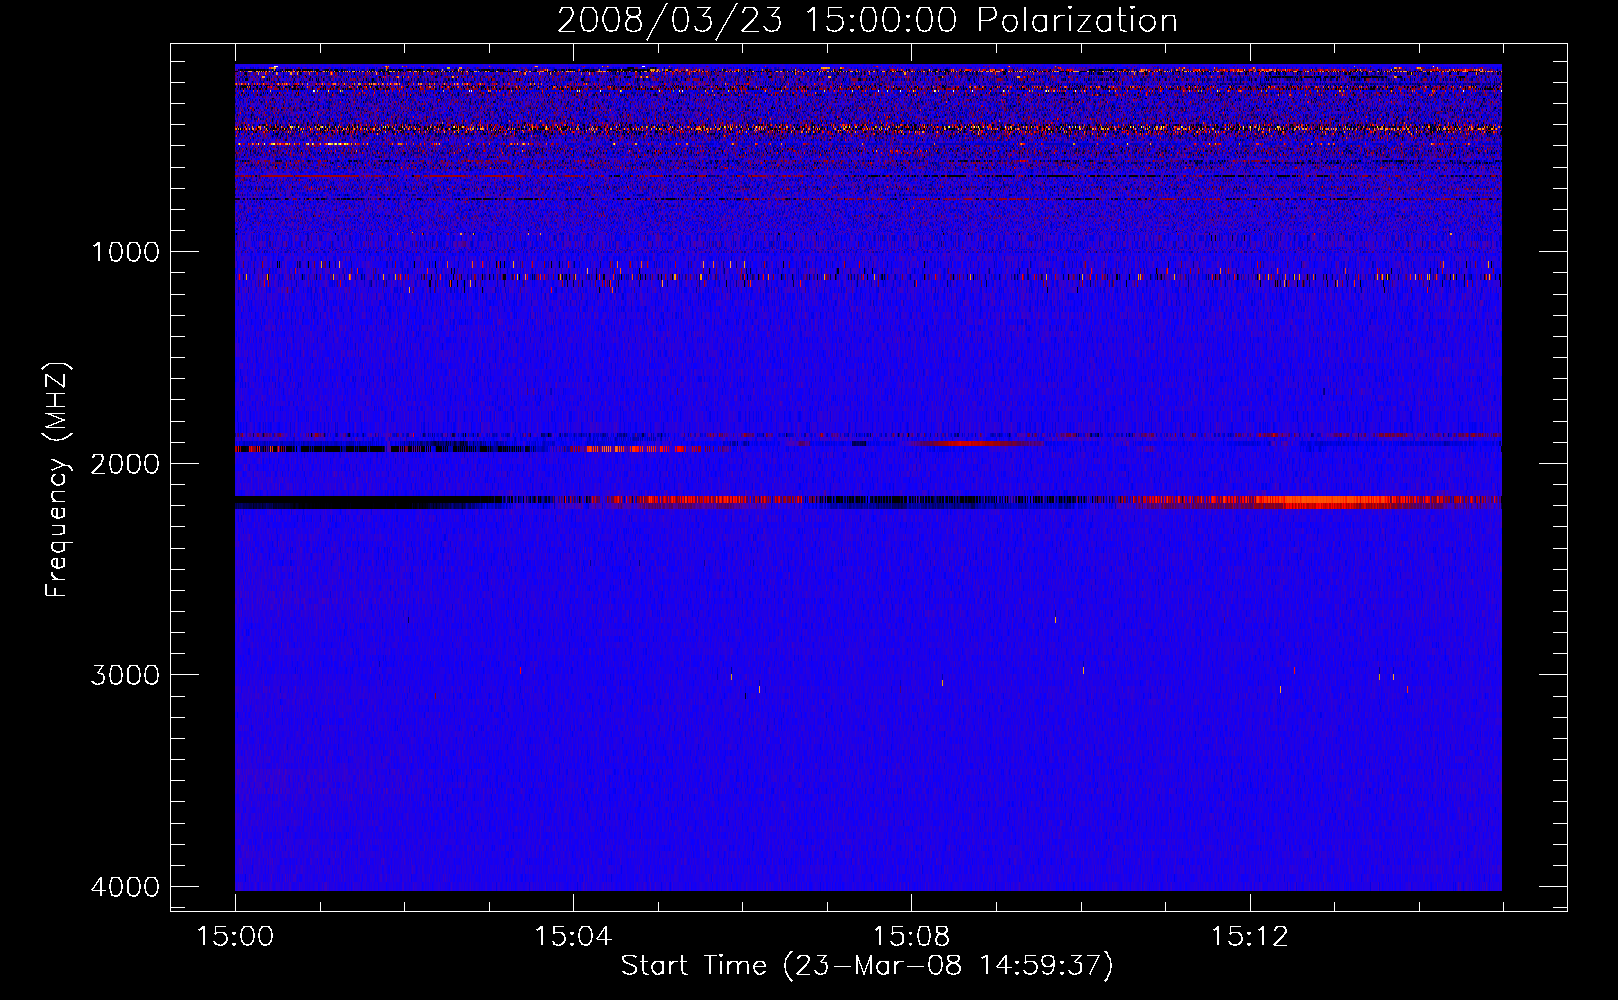Click the thick black band near 2200 MHz
This screenshot has width=1618, height=1000.
click(x=365, y=501)
